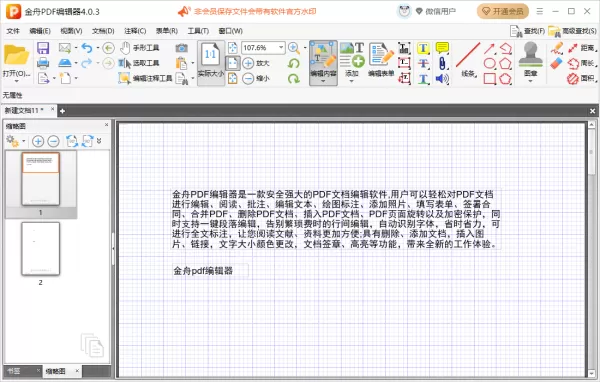
Task: Expand the stamp (图章) dropdown arrow
Action: pyautogui.click(x=530, y=81)
